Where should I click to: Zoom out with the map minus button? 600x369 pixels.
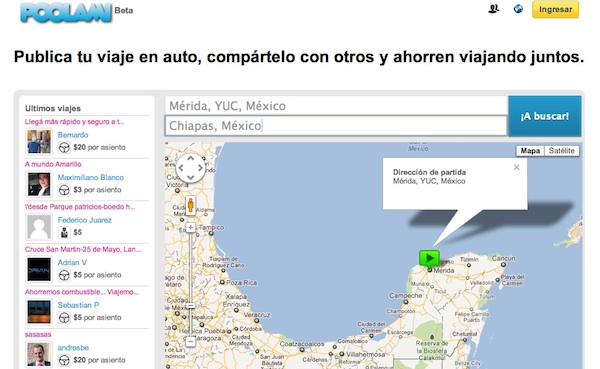point(191,341)
